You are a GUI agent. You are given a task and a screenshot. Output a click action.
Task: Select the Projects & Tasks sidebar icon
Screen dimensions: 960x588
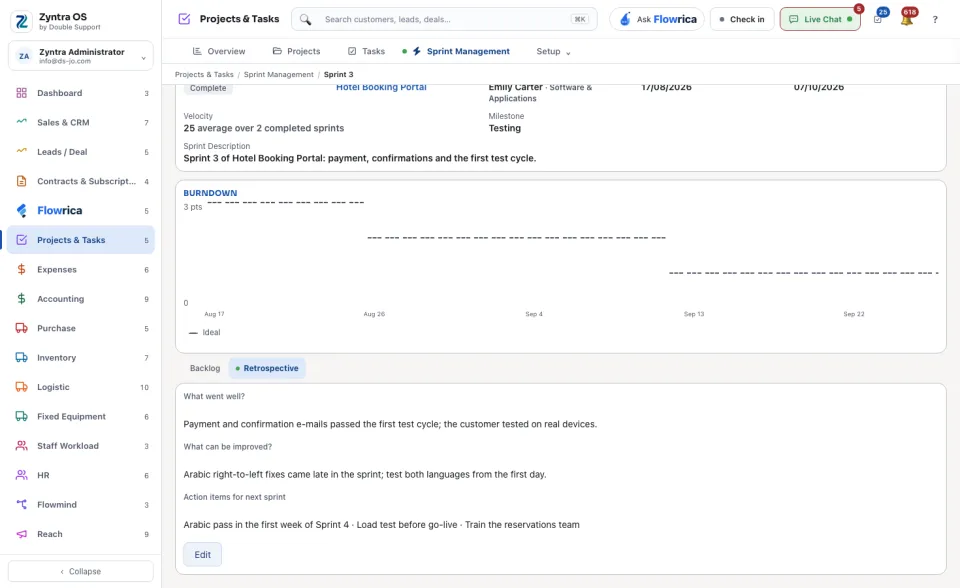21,240
